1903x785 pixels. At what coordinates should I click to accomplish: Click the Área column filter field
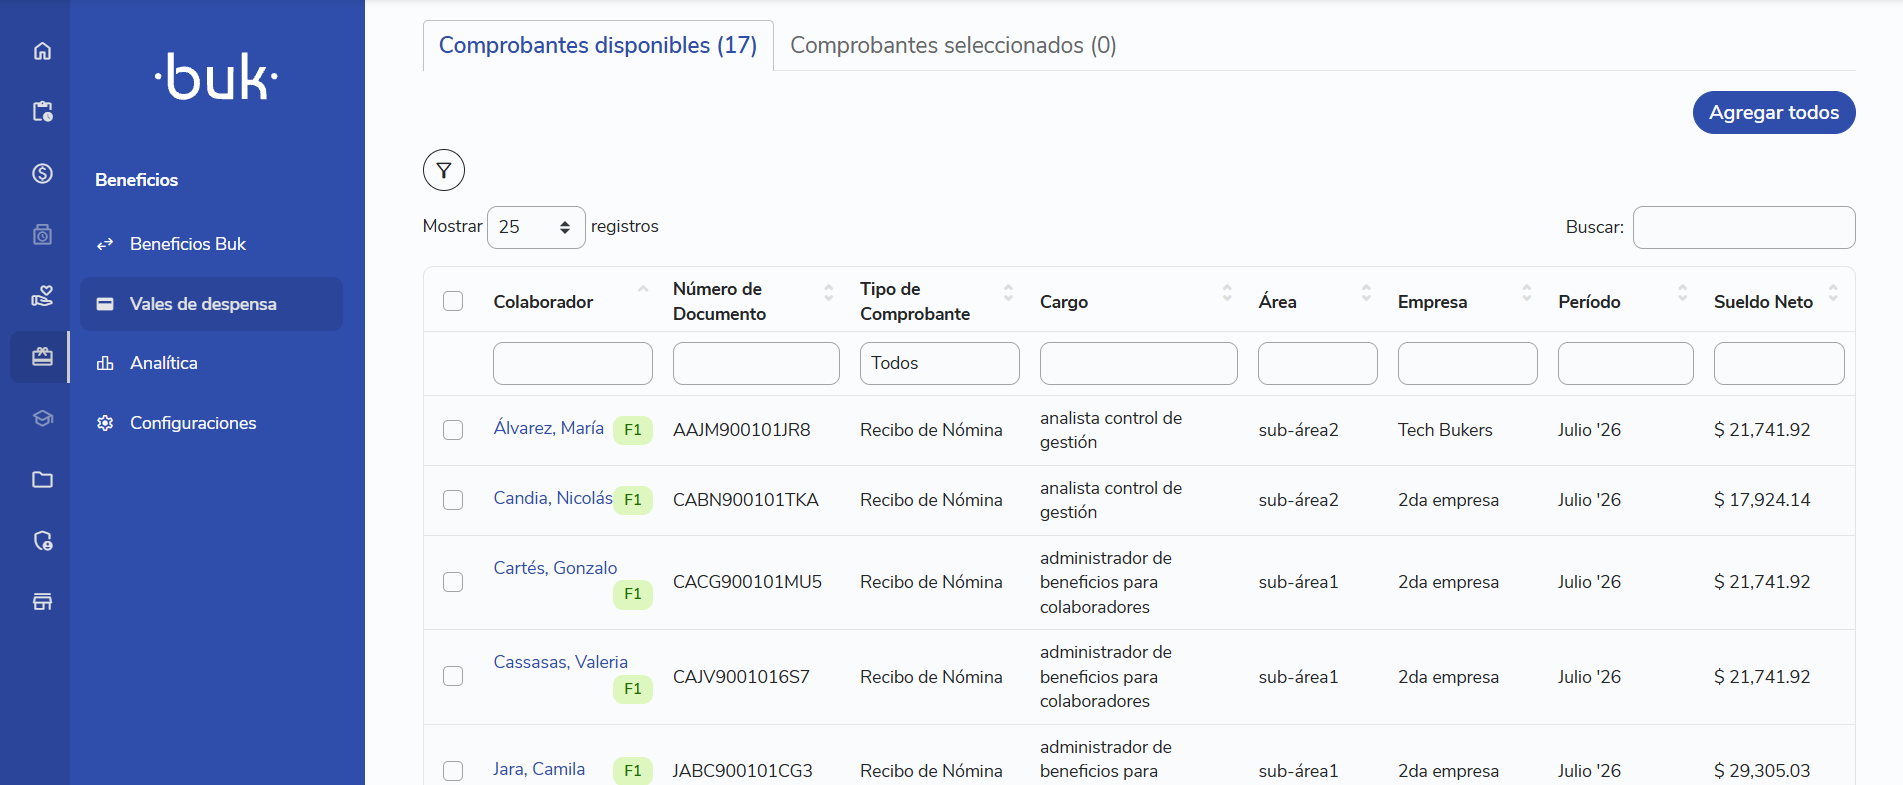tap(1317, 363)
